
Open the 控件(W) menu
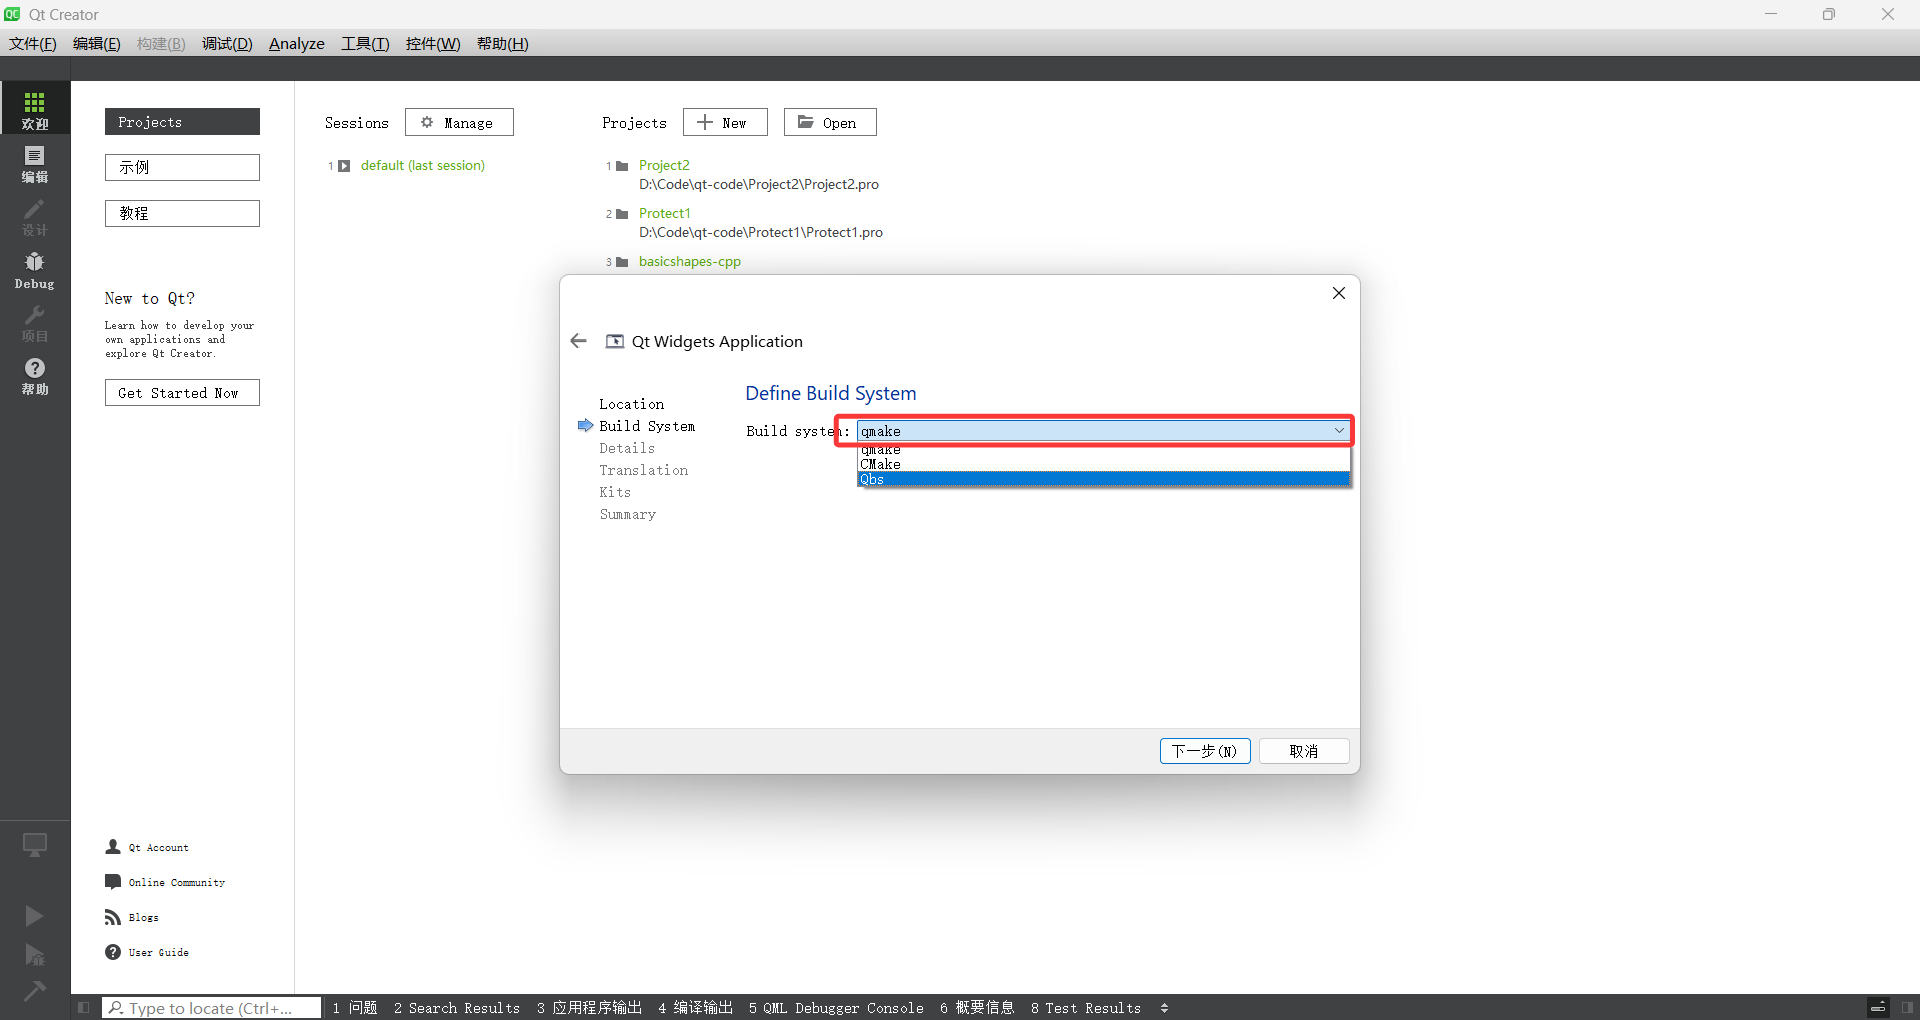(x=433, y=44)
